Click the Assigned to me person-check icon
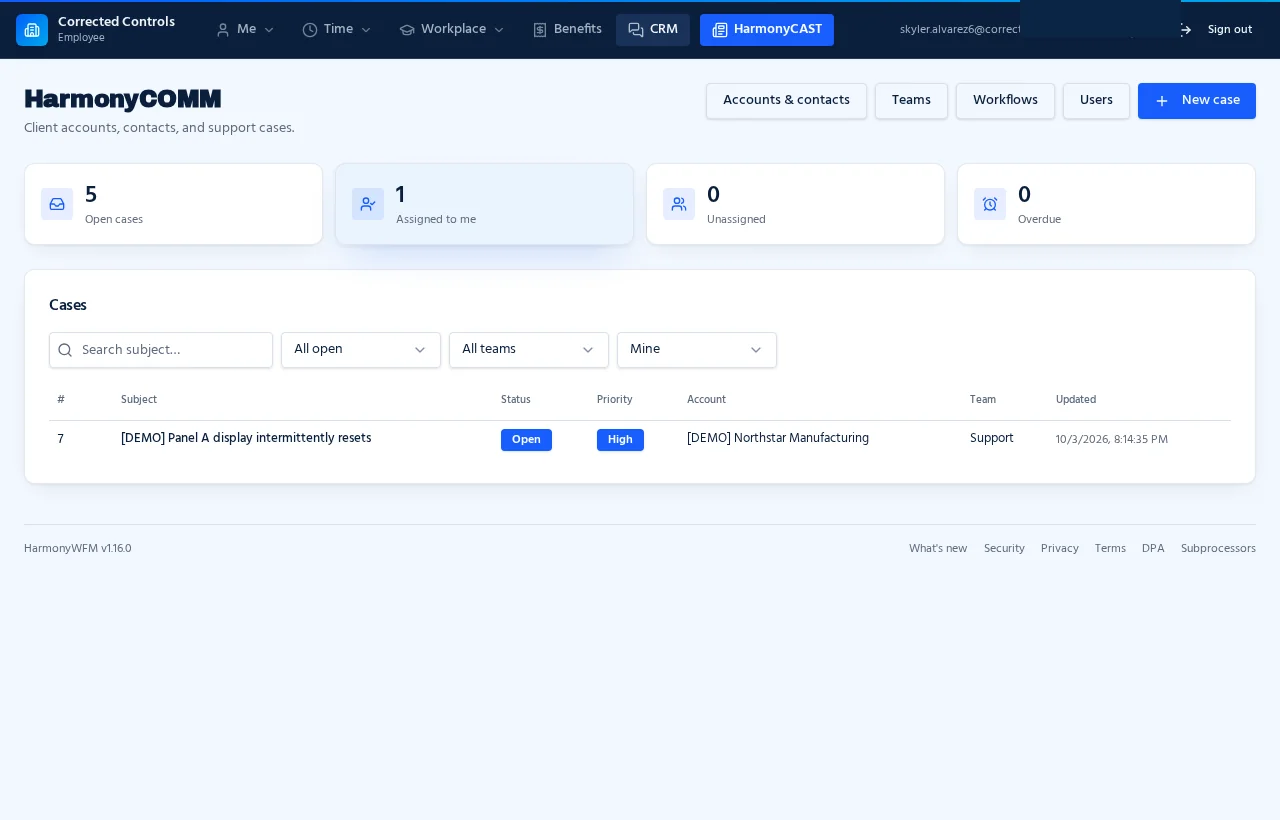The image size is (1280, 820). (368, 204)
